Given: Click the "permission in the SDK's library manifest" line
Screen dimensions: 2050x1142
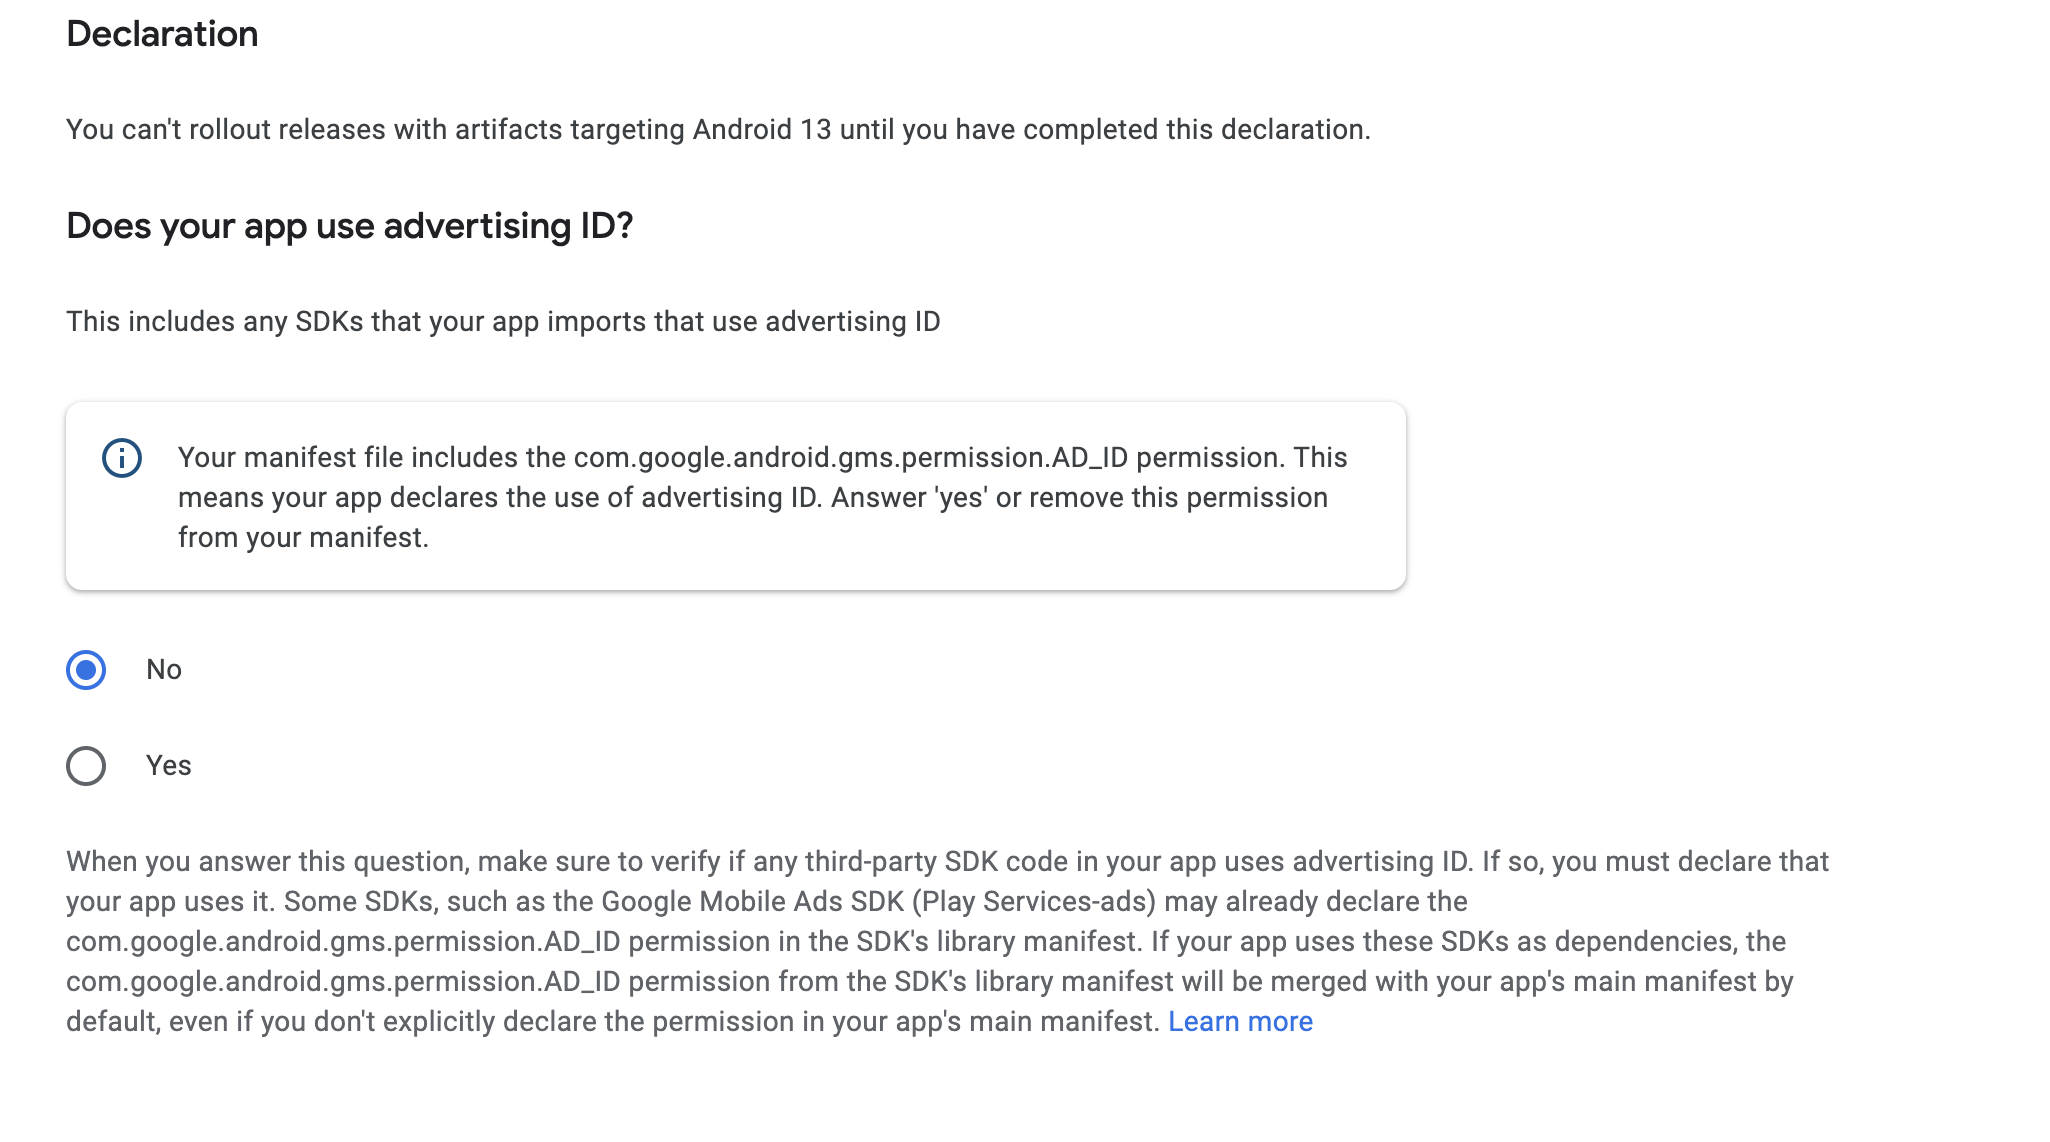Looking at the screenshot, I should [x=926, y=942].
